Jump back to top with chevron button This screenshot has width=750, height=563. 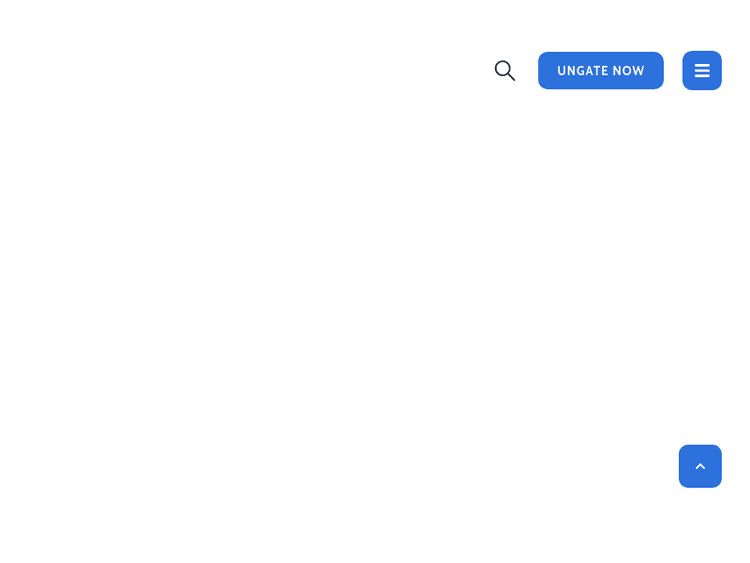pos(700,466)
